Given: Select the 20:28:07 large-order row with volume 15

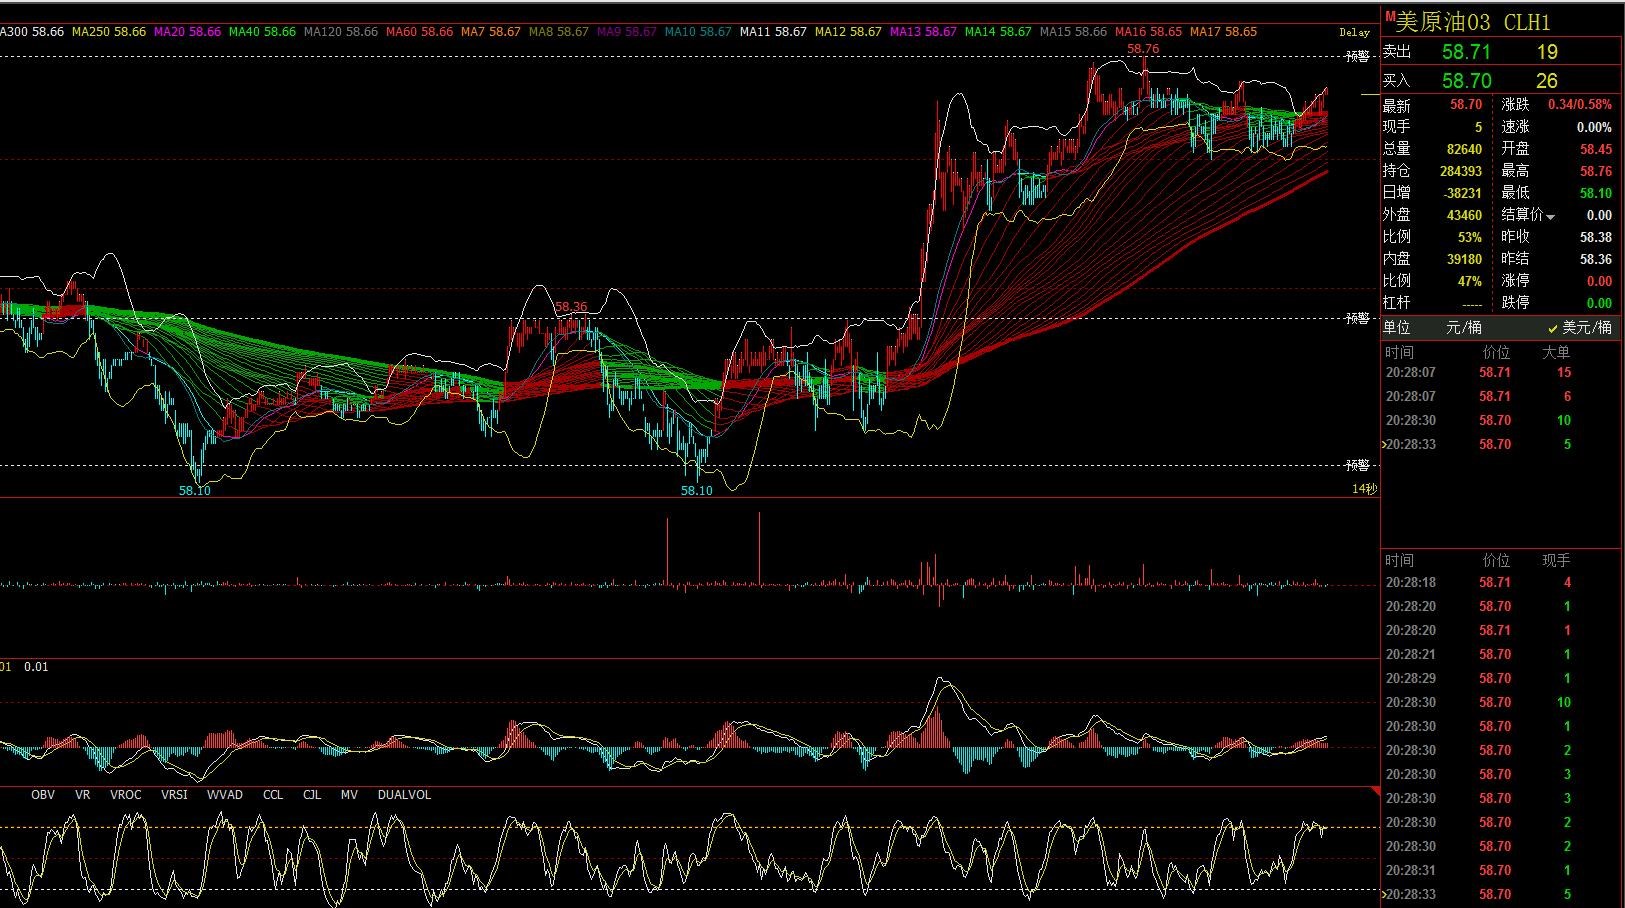Looking at the screenshot, I should tap(1500, 372).
